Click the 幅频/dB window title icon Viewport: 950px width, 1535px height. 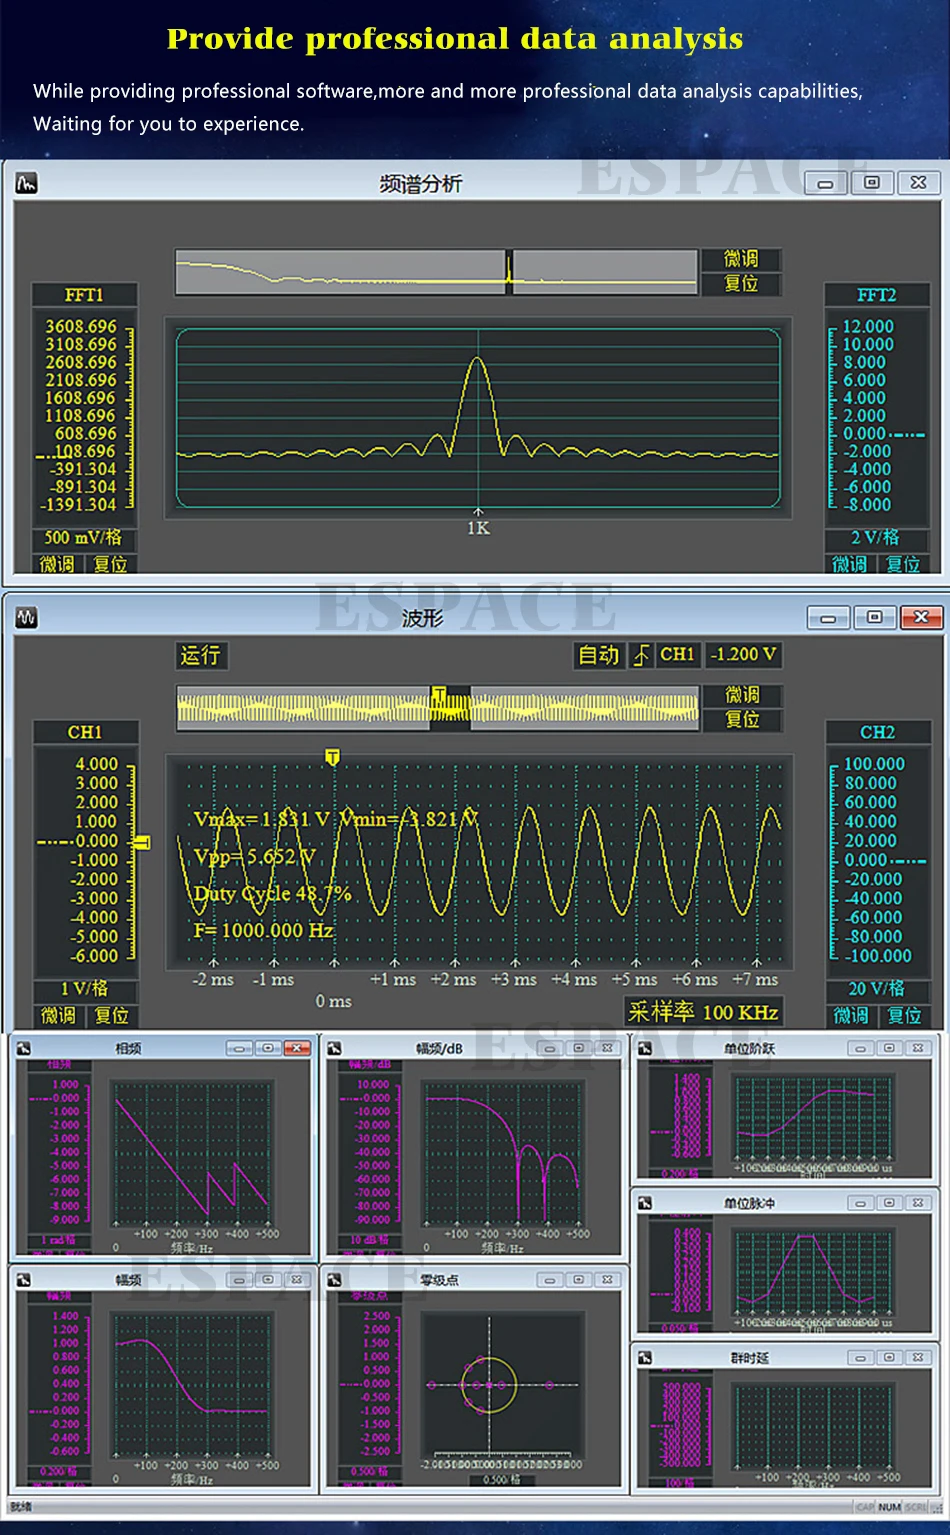coord(334,1048)
